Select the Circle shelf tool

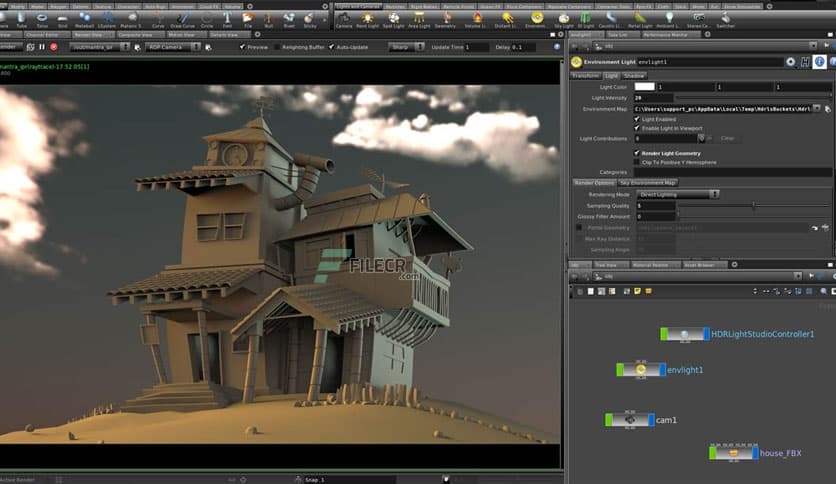pyautogui.click(x=207, y=20)
